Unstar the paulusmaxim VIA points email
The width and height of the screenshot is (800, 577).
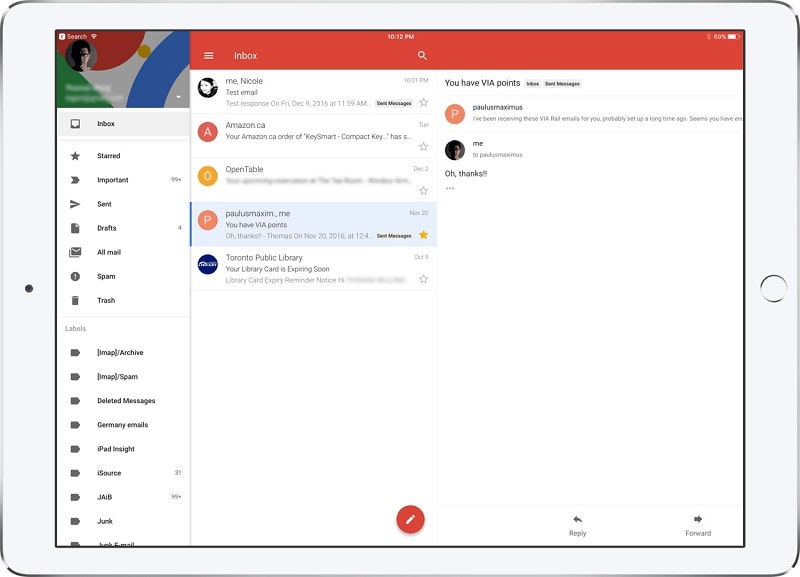[x=423, y=235]
